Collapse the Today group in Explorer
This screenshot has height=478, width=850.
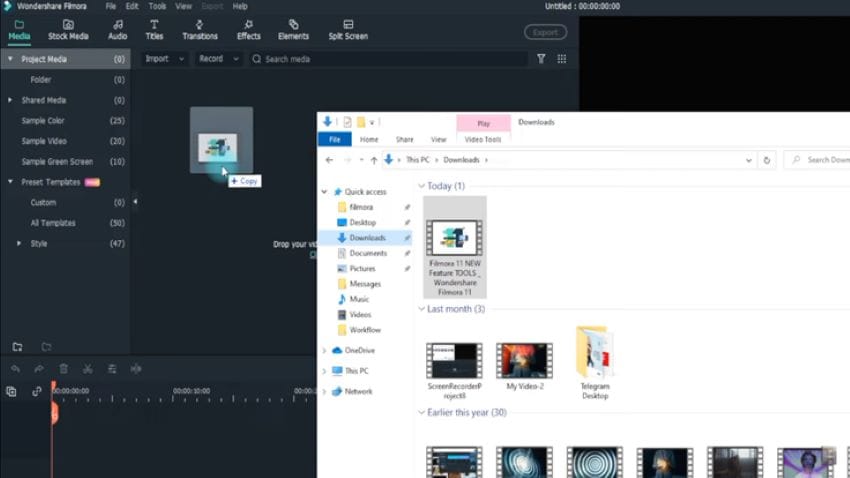point(422,186)
